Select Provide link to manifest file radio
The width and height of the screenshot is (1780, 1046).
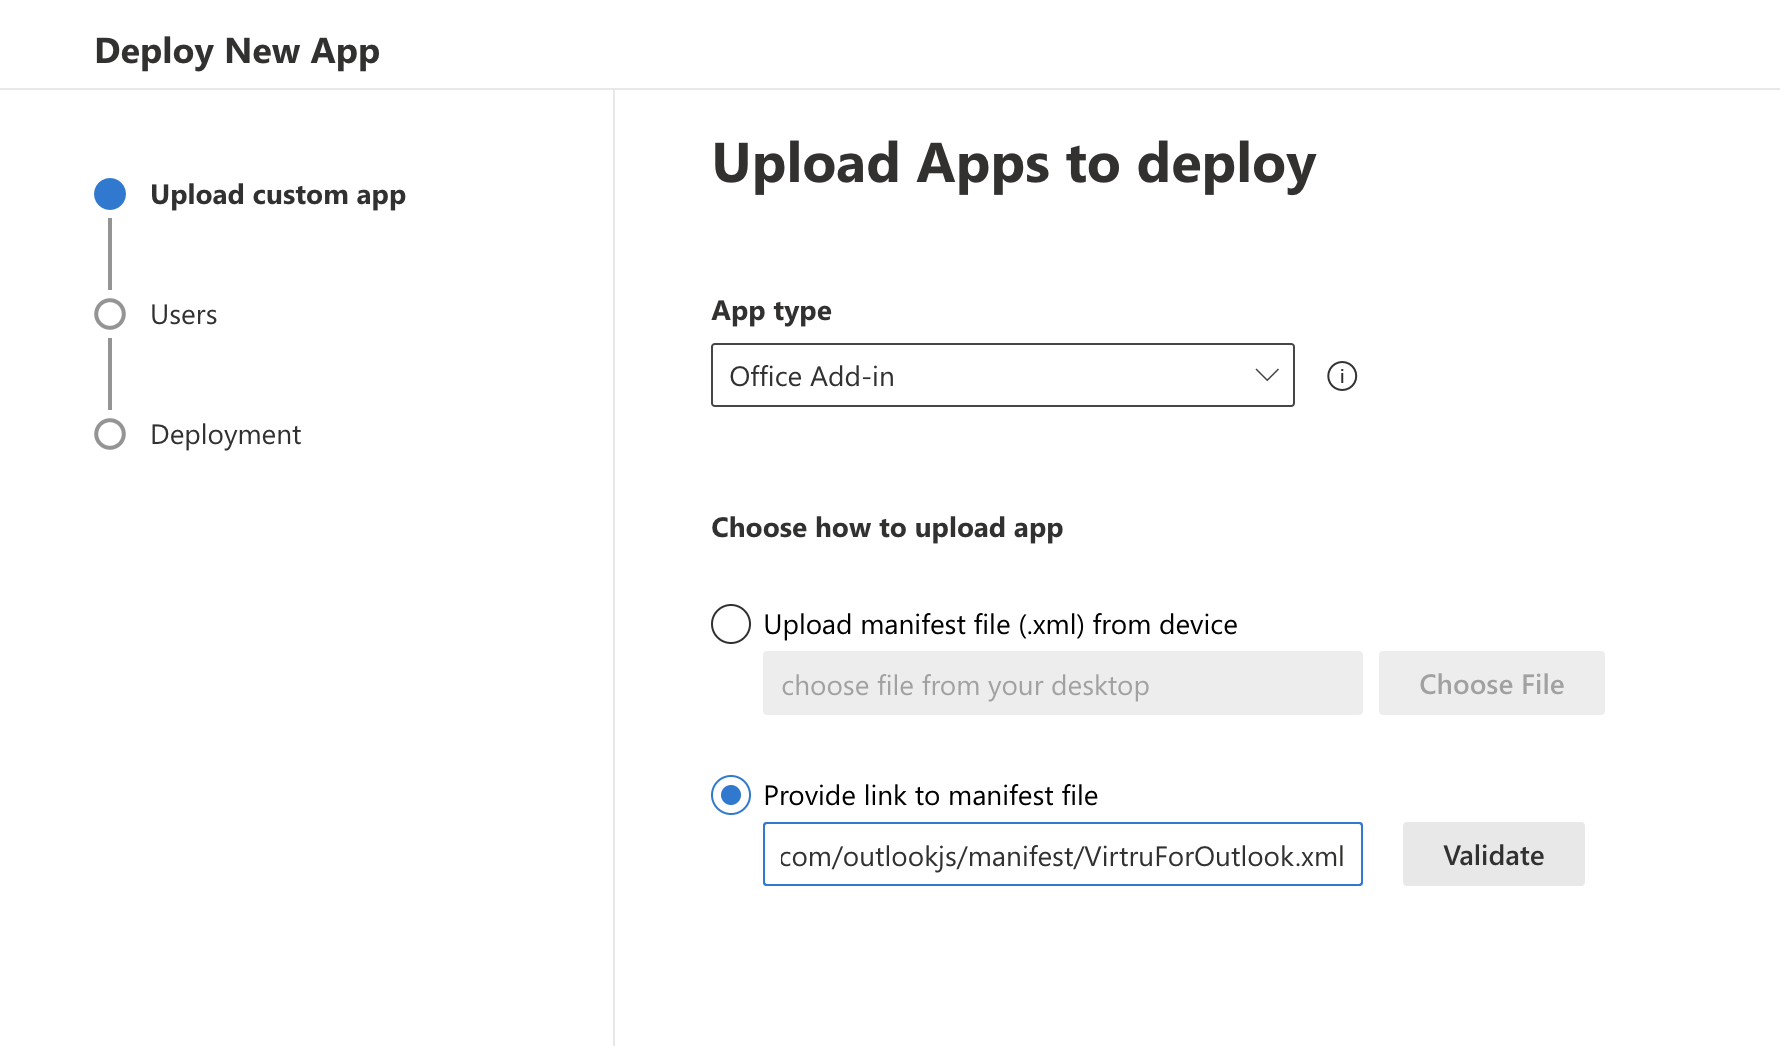(731, 795)
